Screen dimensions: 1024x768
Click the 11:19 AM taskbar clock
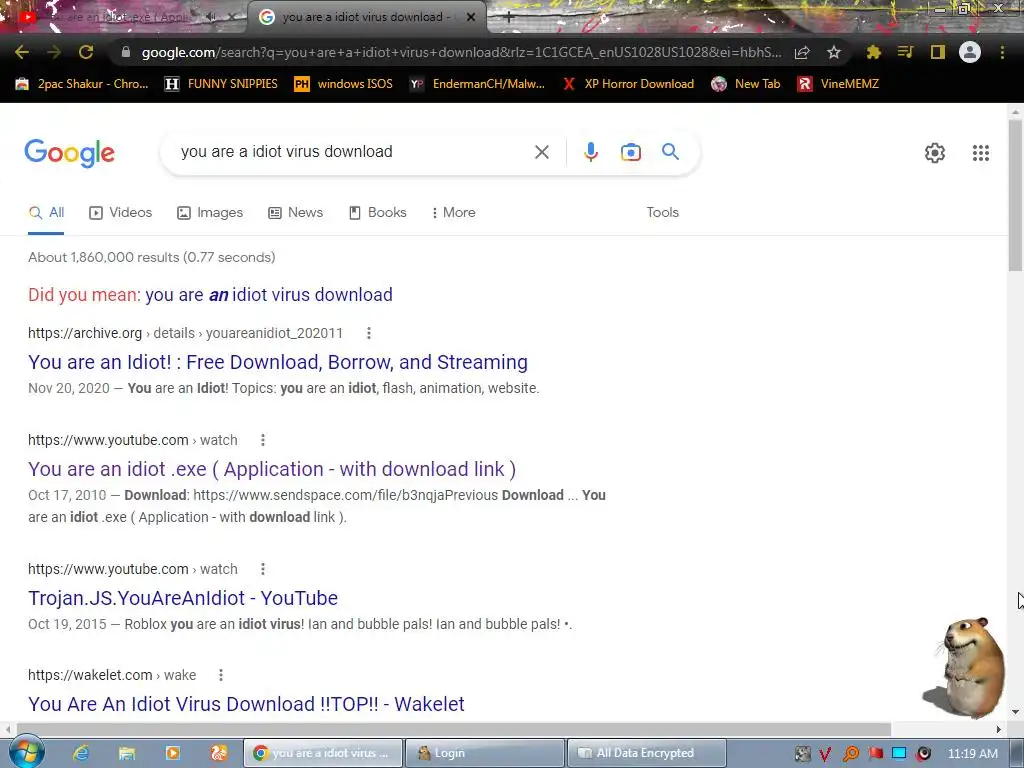972,754
